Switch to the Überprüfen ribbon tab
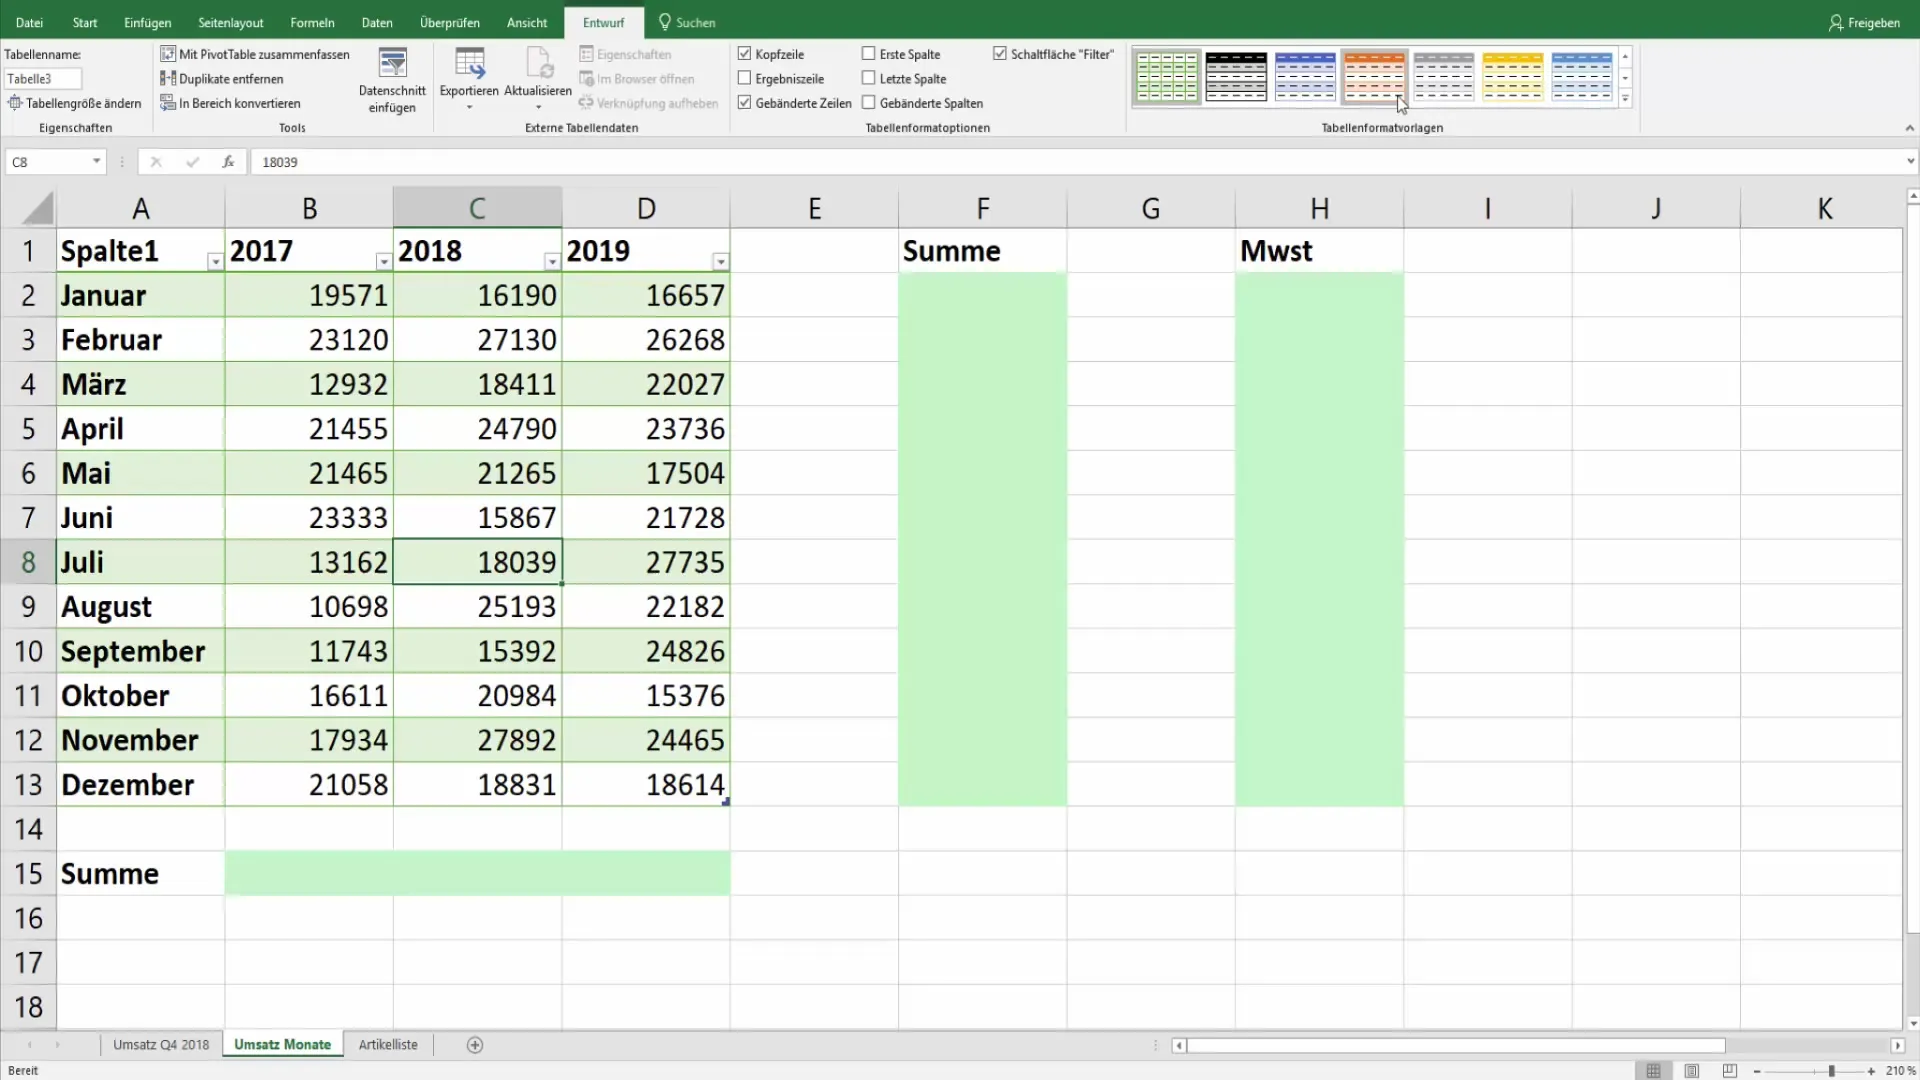The height and width of the screenshot is (1080, 1920). [450, 22]
